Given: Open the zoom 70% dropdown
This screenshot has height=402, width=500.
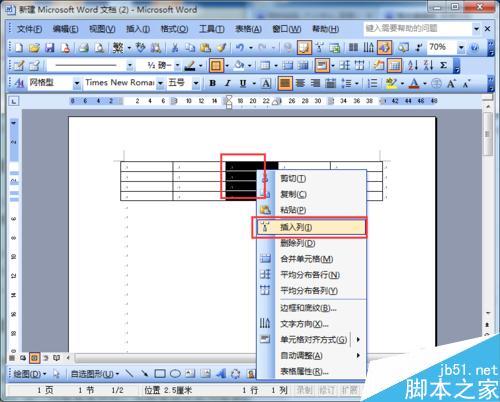Looking at the screenshot, I should (461, 48).
